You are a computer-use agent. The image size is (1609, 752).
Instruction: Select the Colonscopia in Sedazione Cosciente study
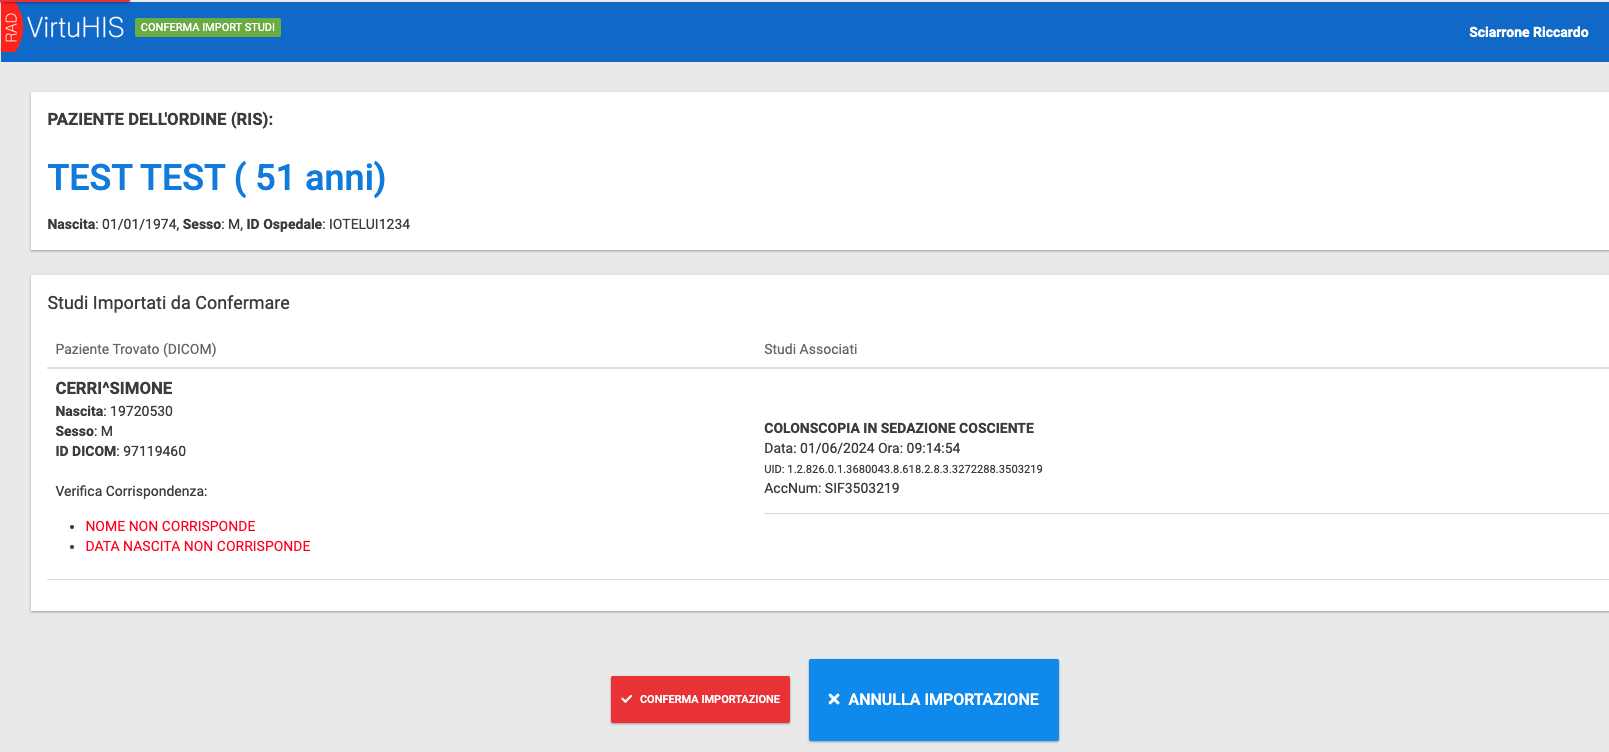(x=898, y=428)
